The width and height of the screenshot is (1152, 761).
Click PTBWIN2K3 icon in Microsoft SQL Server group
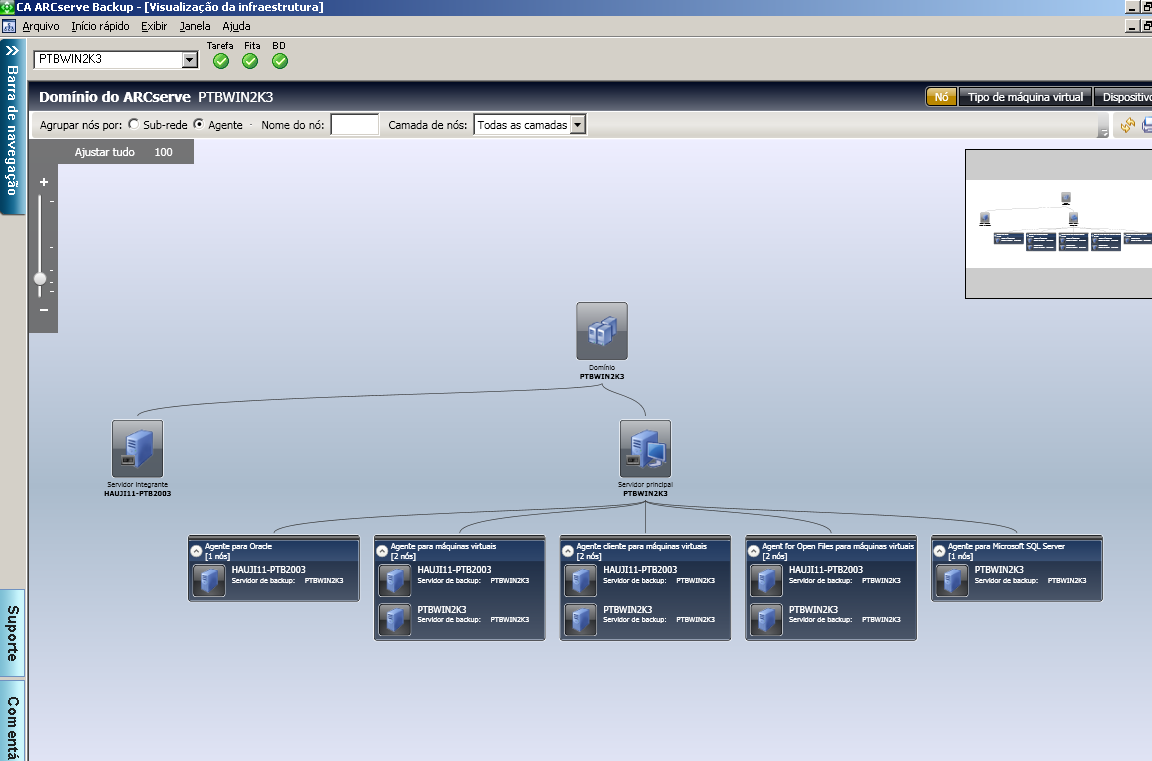952,580
